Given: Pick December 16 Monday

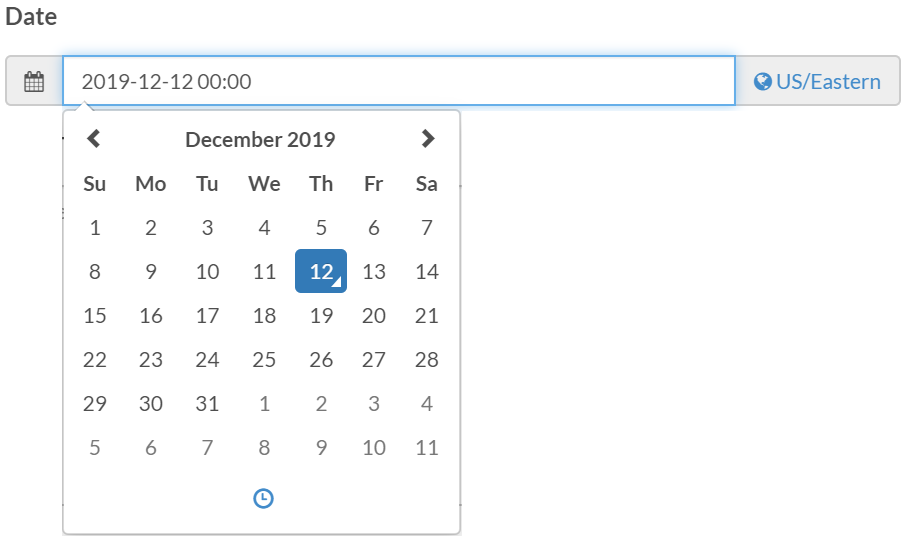Looking at the screenshot, I should point(151,316).
